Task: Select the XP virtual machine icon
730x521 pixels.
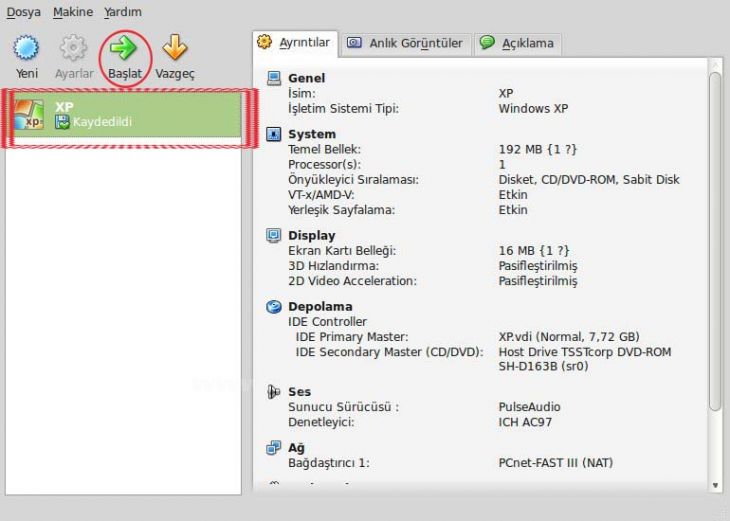Action: (x=29, y=115)
